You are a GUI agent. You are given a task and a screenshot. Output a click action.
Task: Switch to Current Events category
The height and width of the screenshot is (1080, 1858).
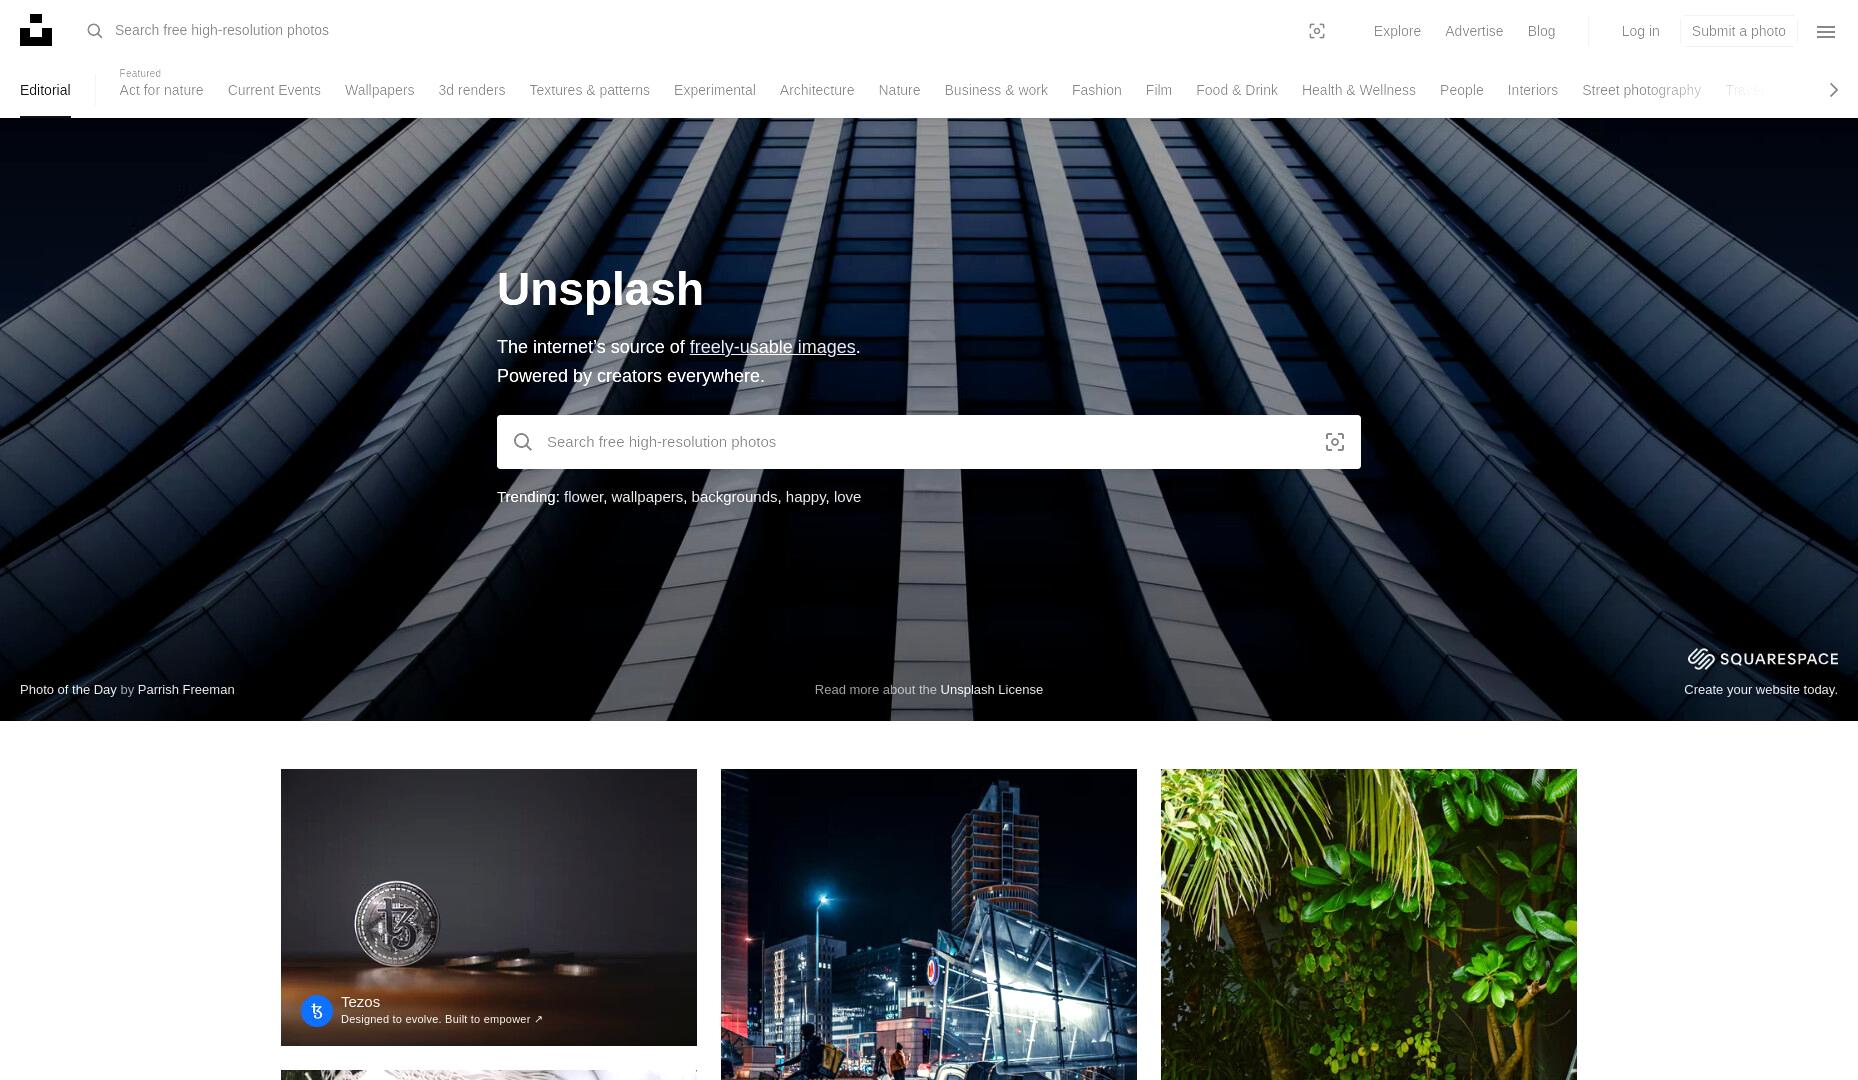click(274, 90)
